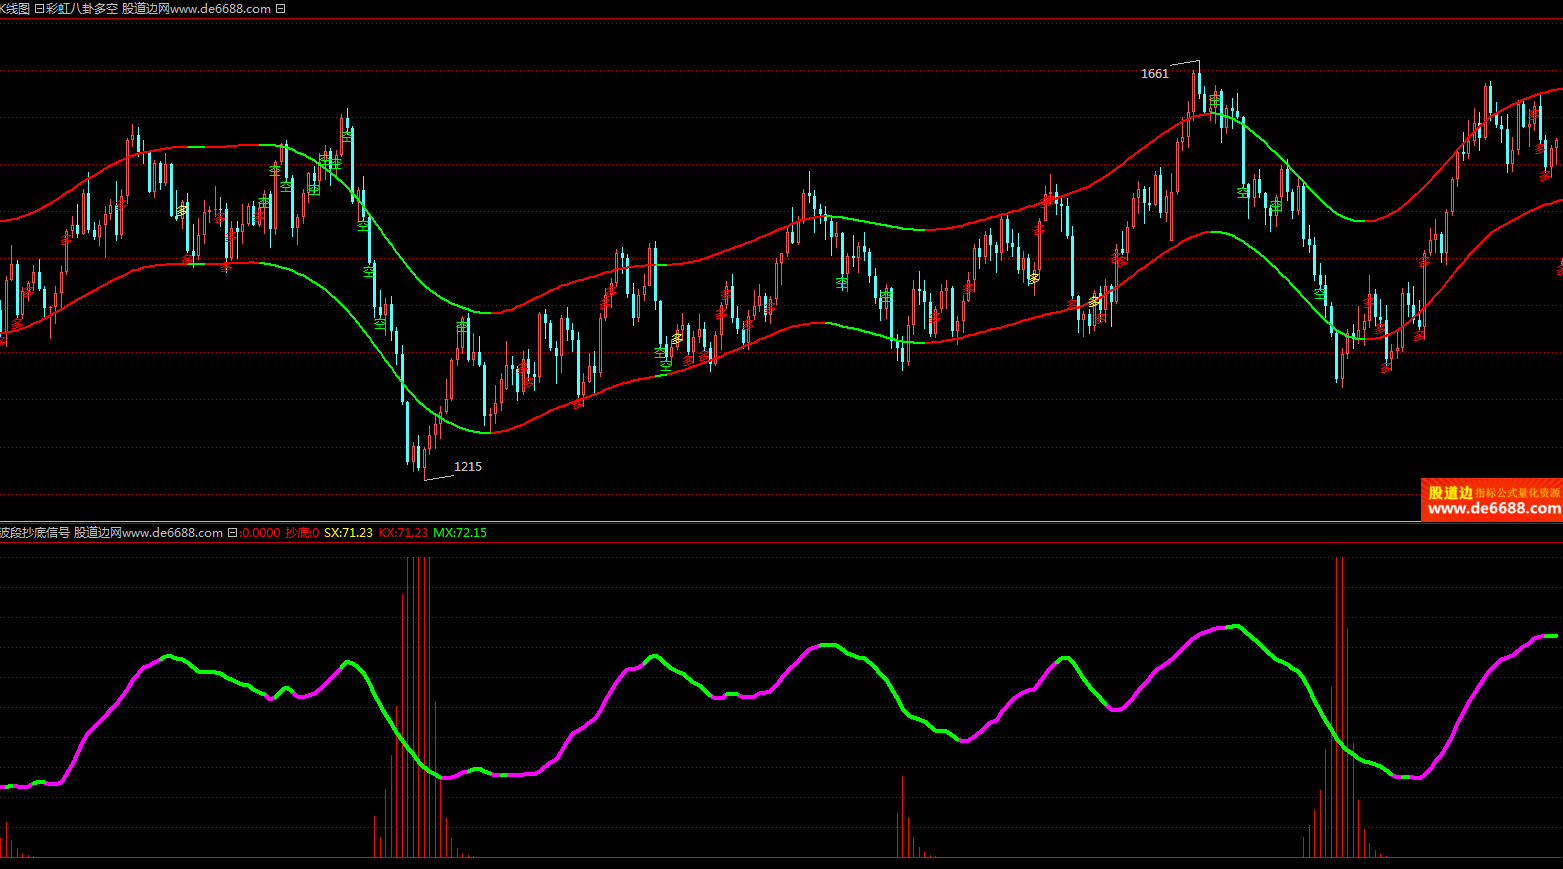Click the yellow SX:71.23 readout
This screenshot has width=1563, height=869.
pos(348,533)
